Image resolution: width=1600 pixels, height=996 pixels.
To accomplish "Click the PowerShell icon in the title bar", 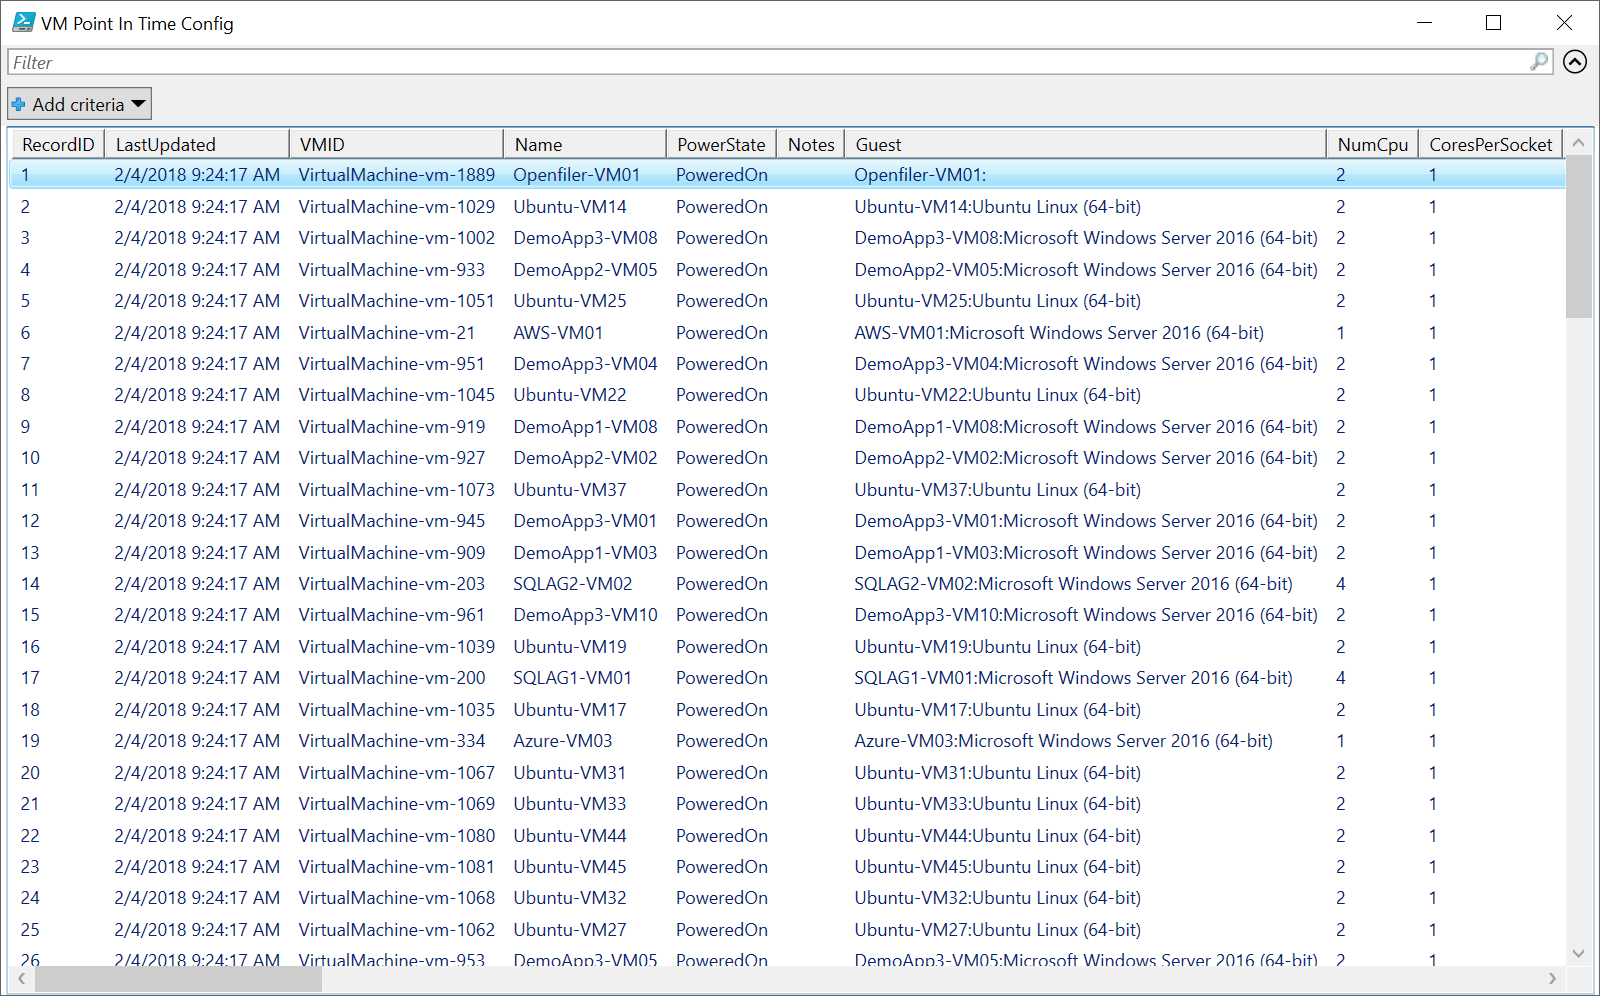I will coord(21,22).
